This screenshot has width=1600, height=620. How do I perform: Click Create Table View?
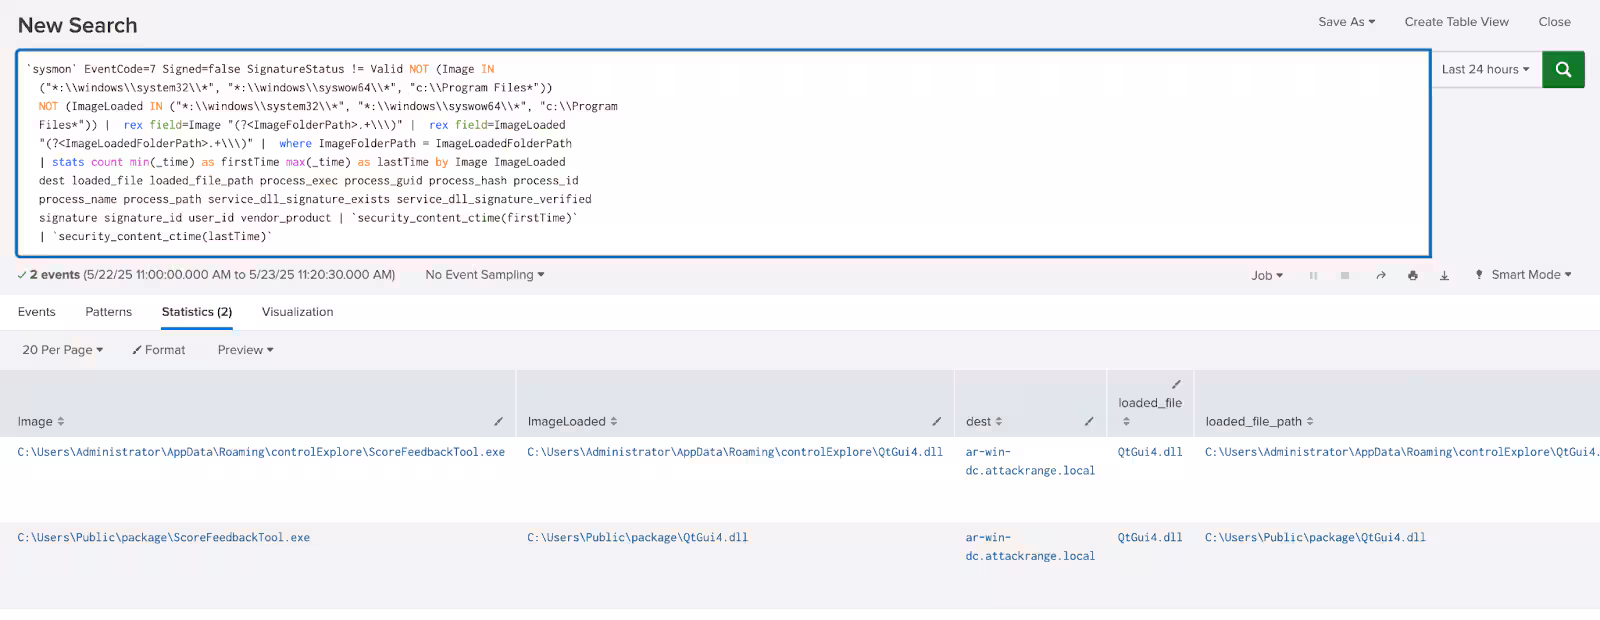click(1456, 22)
